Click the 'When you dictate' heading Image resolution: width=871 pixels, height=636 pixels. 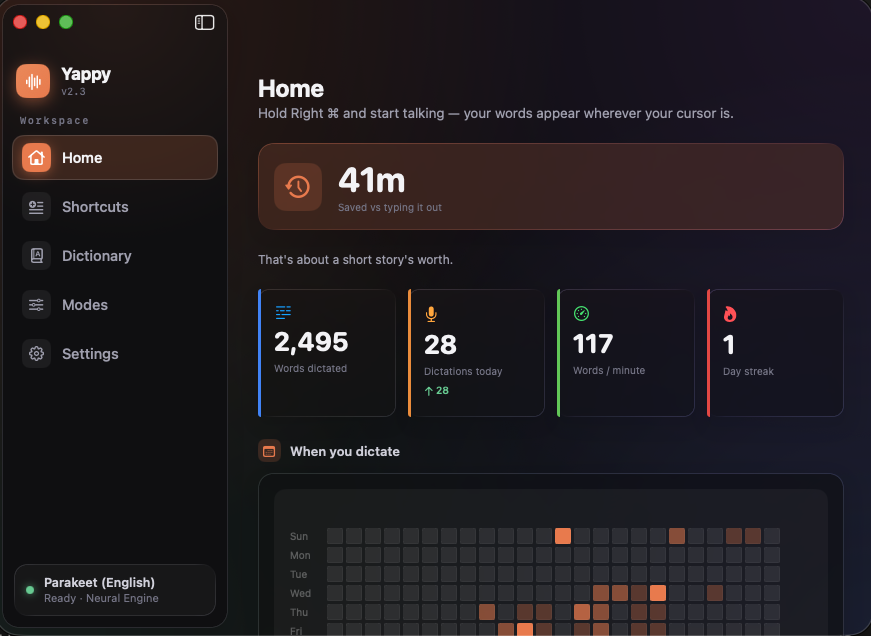(345, 452)
